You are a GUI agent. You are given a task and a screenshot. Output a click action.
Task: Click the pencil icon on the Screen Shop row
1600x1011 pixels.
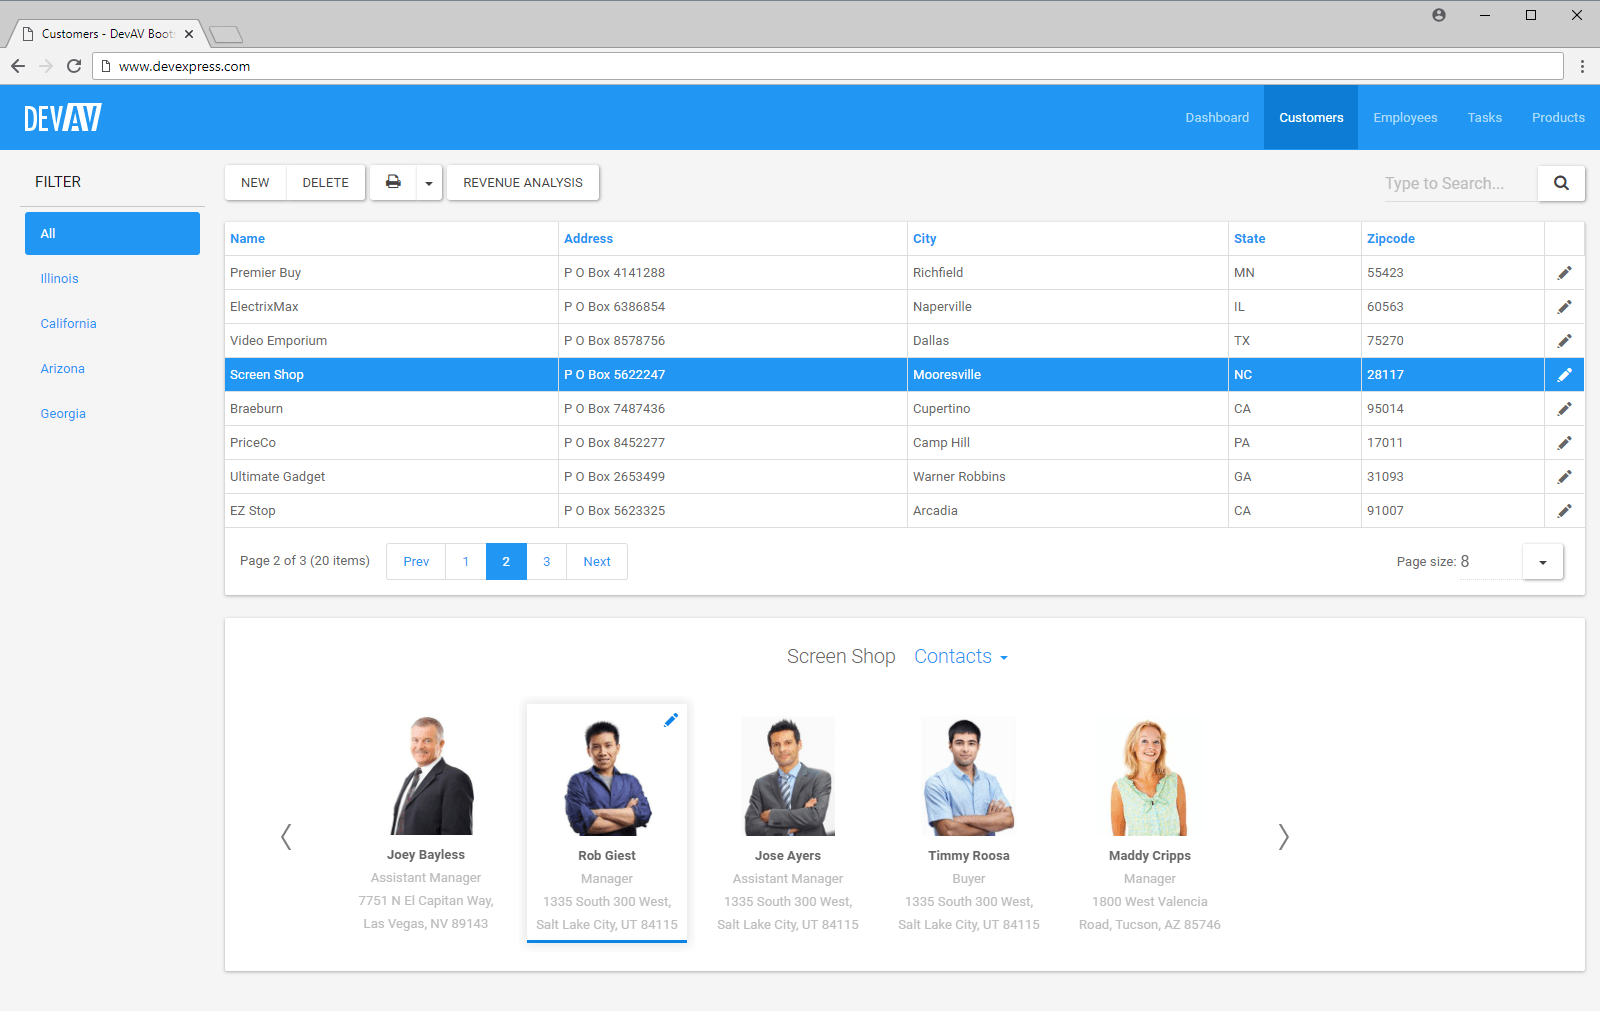[1564, 374]
